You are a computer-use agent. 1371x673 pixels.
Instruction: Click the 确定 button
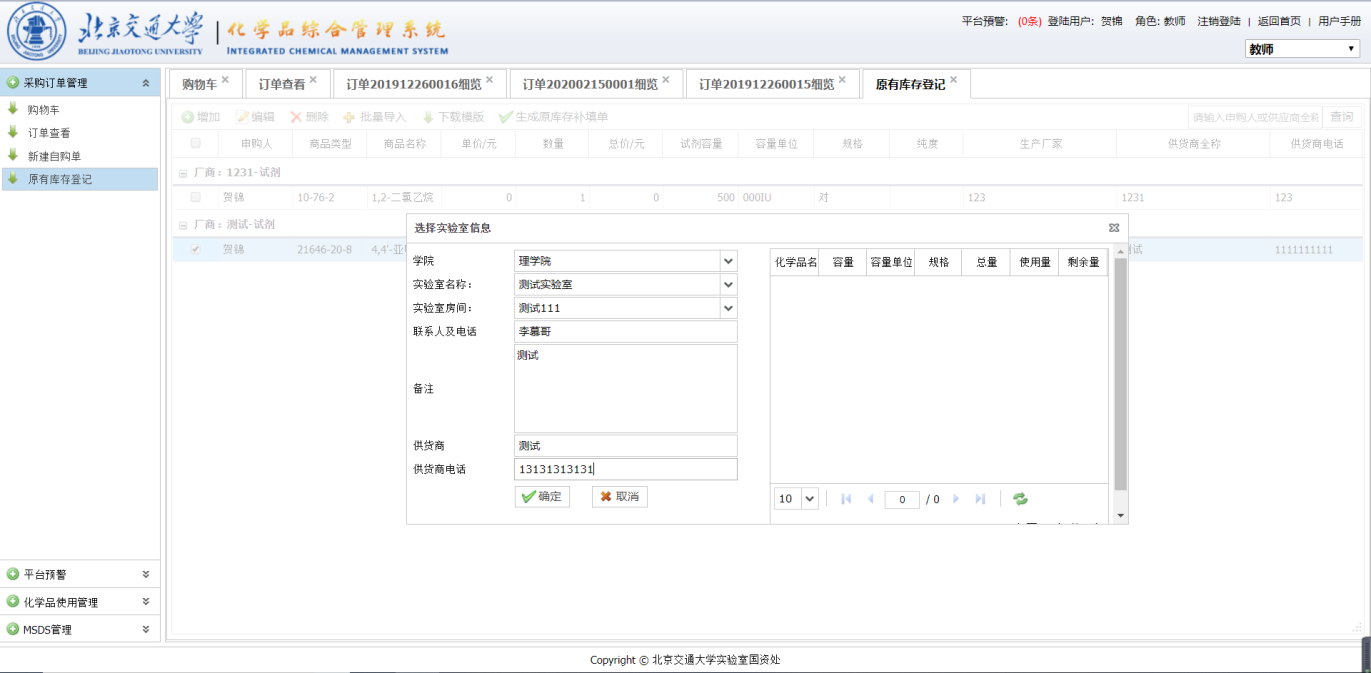(541, 497)
